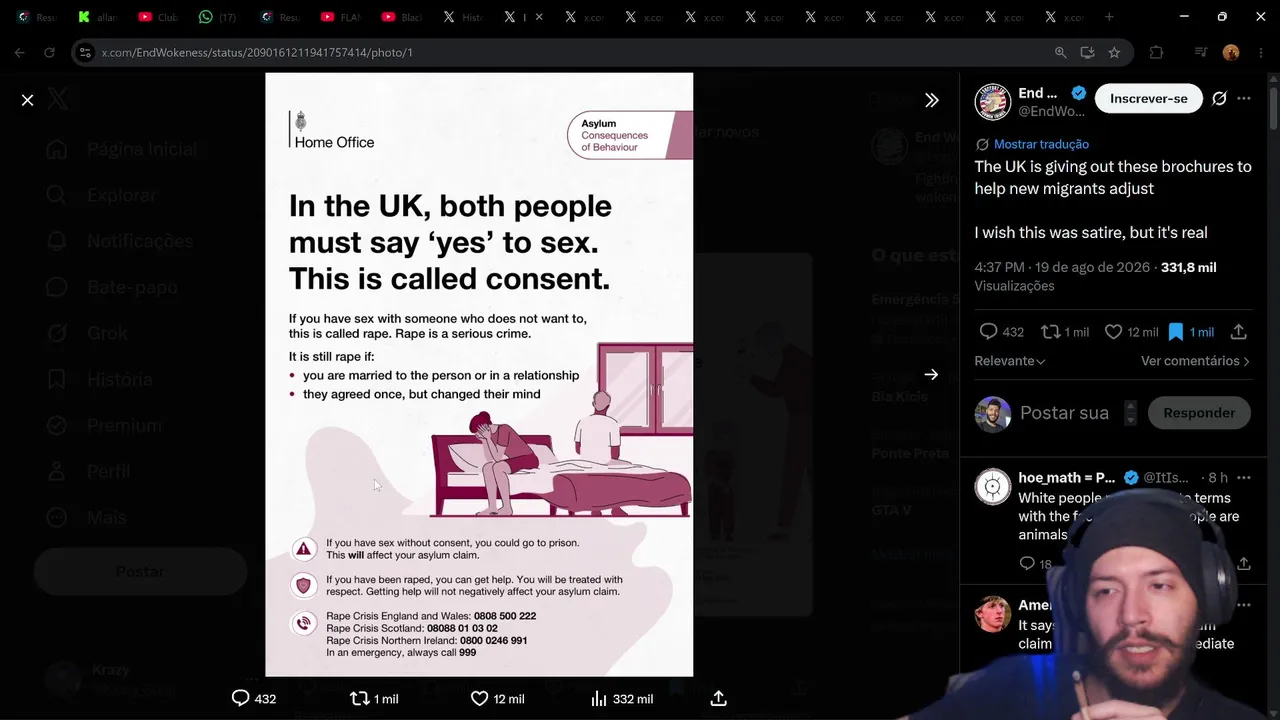Viewport: 1280px width, 720px height.
Task: Switch to the X 'Hist' tab
Action: pos(462,17)
